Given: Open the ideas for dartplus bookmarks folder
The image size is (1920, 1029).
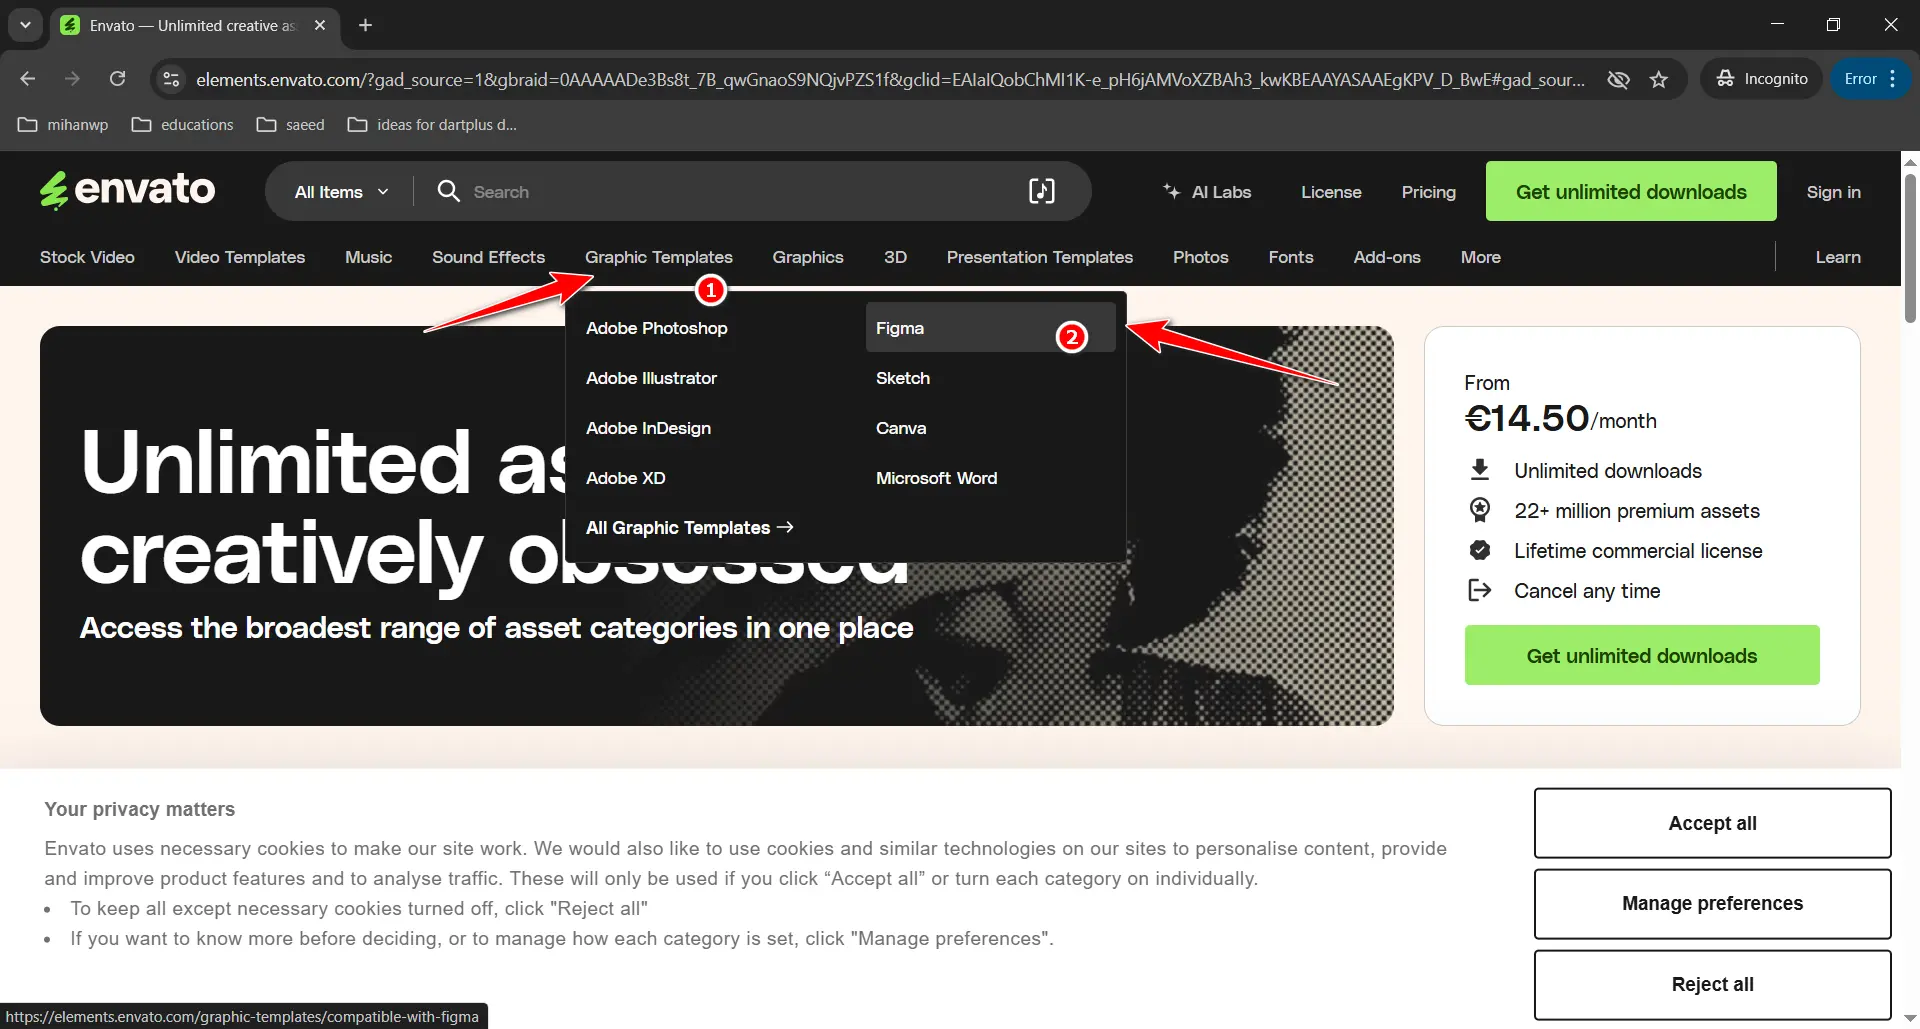Looking at the screenshot, I should tap(432, 125).
